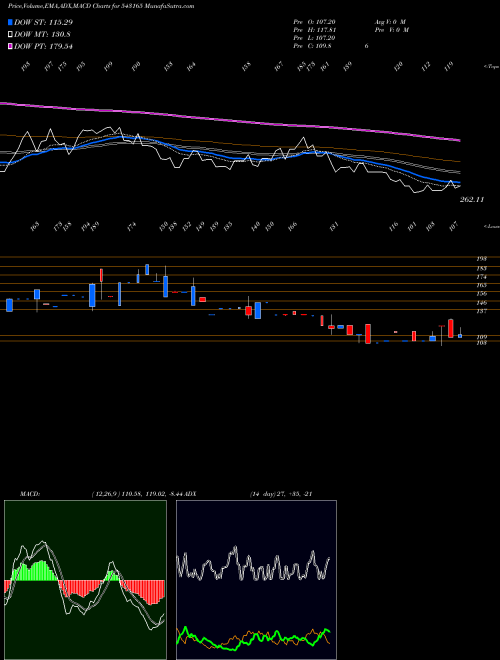Click the 'MACD:' indicator label
Viewport: 500px width, 660px height.
30,494
